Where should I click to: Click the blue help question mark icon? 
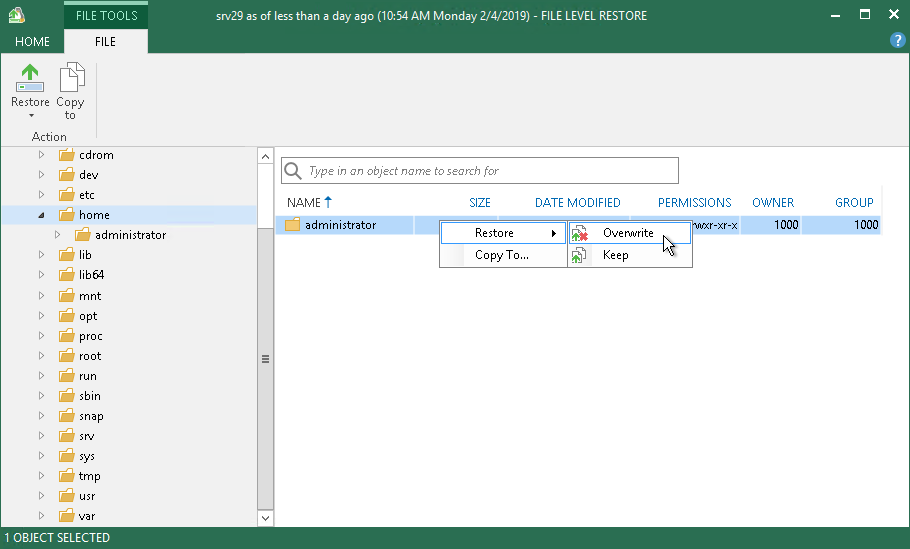[x=897, y=40]
